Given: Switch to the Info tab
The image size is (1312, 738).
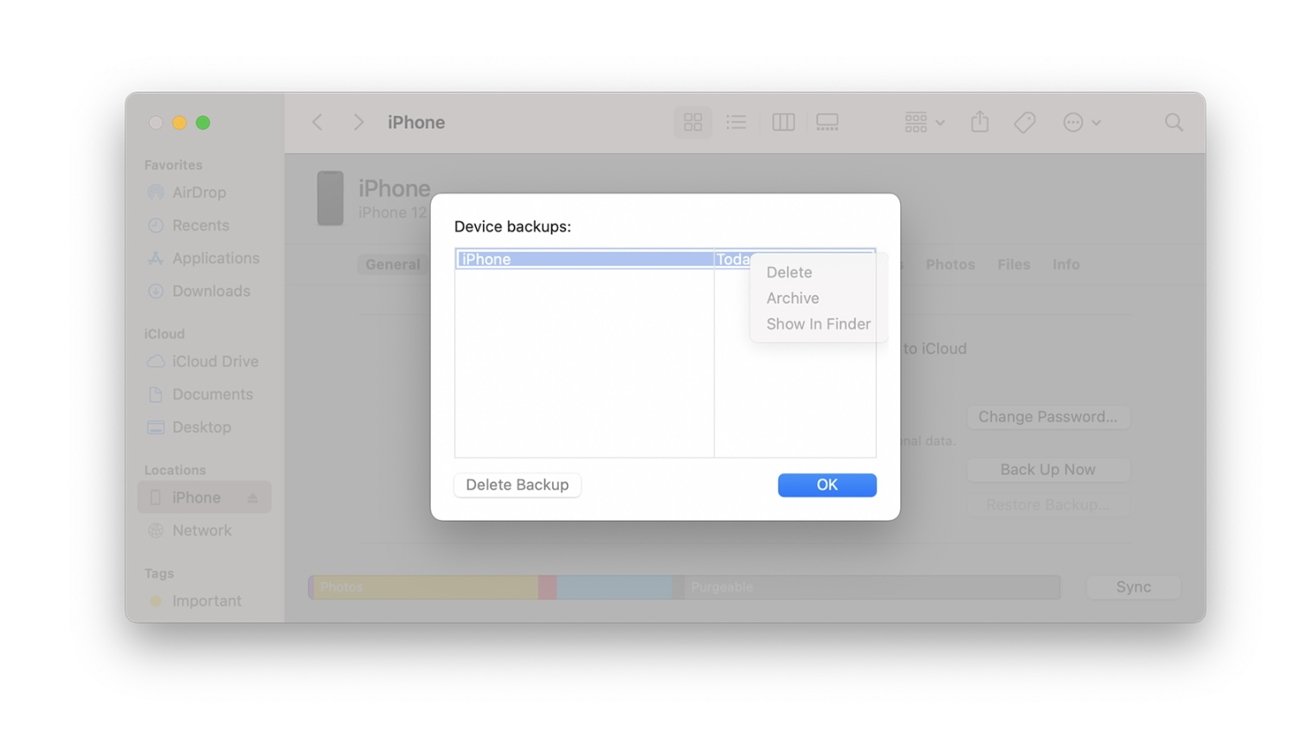Looking at the screenshot, I should pyautogui.click(x=1066, y=265).
